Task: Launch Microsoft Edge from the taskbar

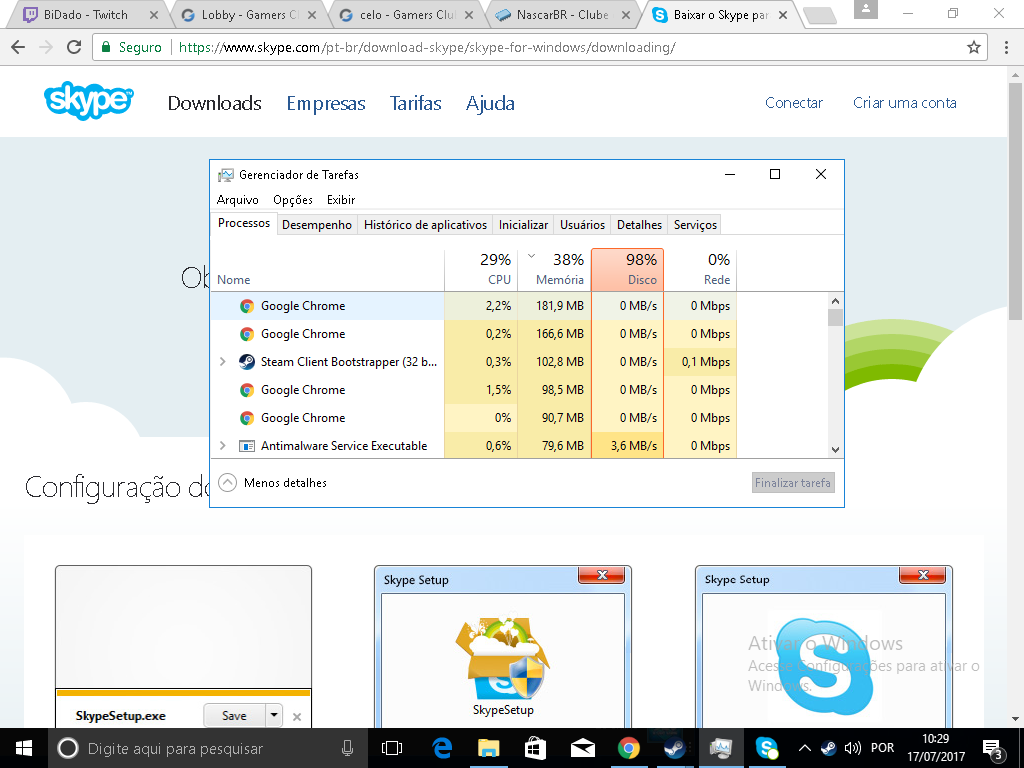Action: click(442, 748)
